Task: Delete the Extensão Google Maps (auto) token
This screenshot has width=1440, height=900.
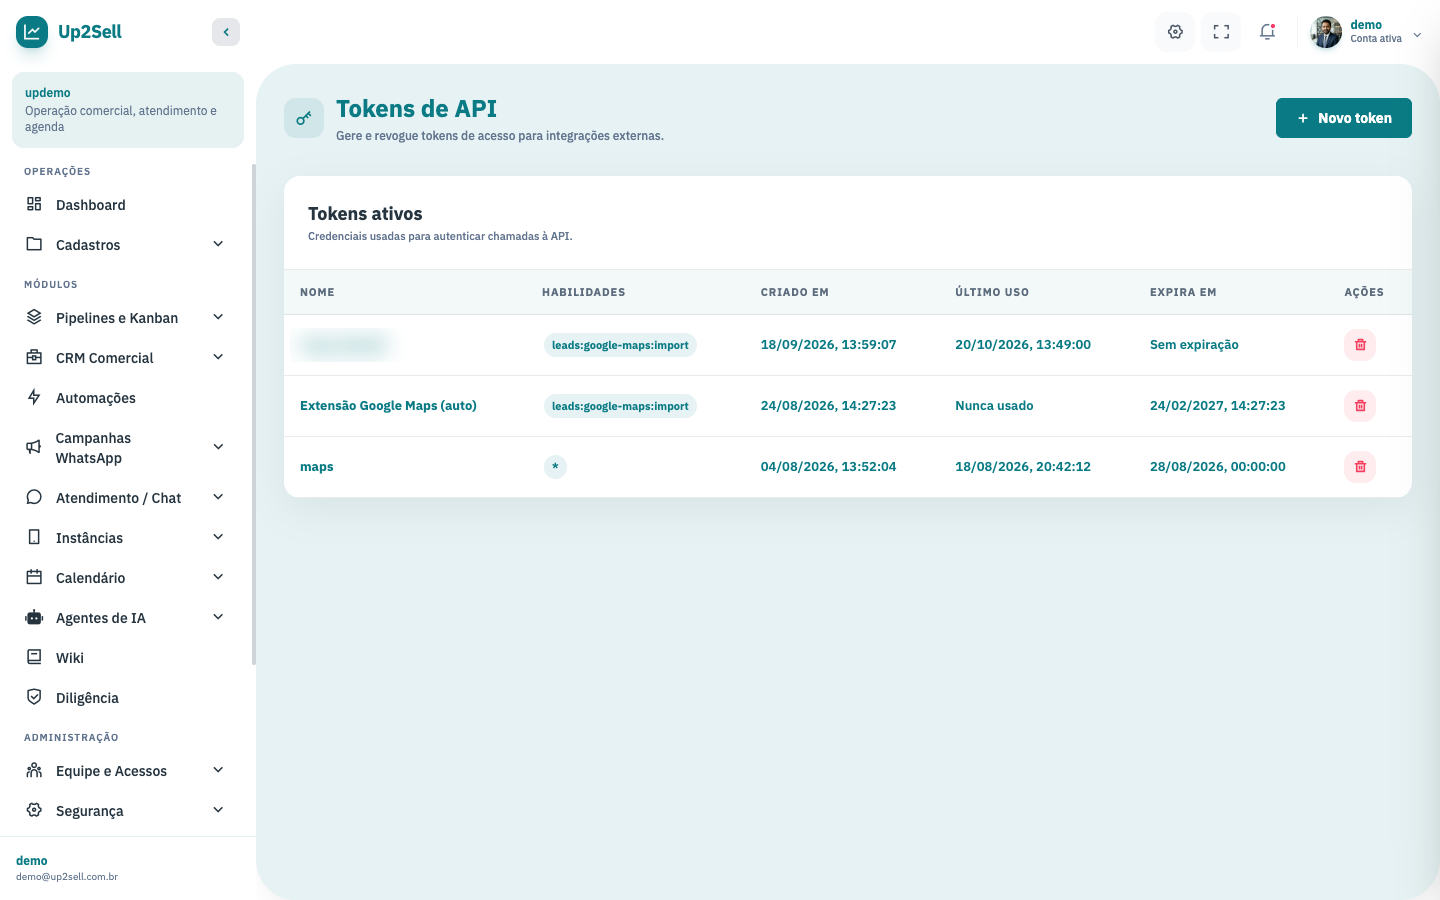Action: coord(1360,406)
